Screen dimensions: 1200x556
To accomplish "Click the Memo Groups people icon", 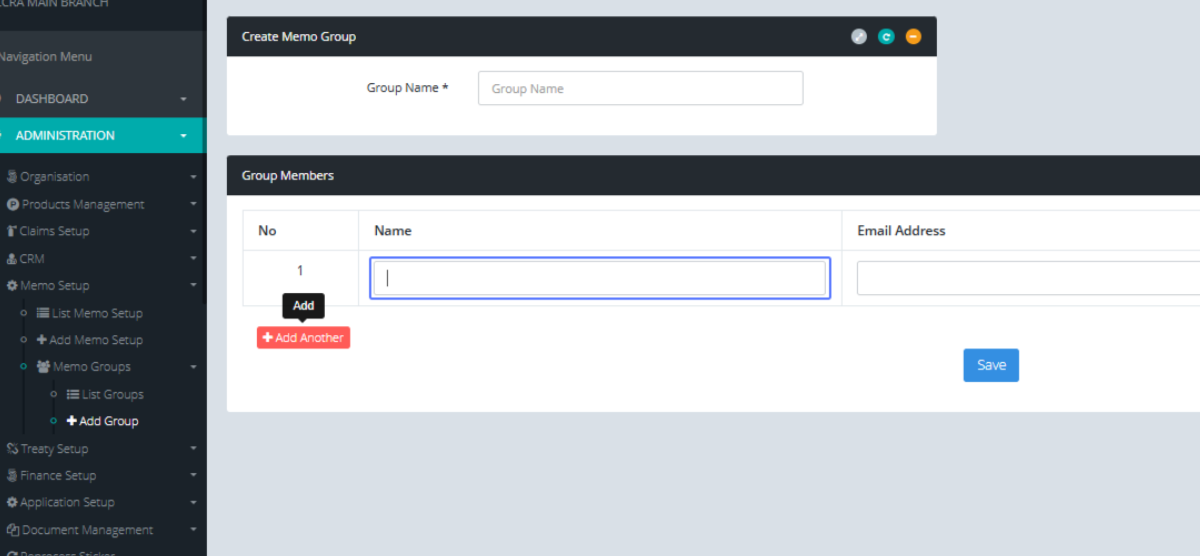I will coord(43,367).
